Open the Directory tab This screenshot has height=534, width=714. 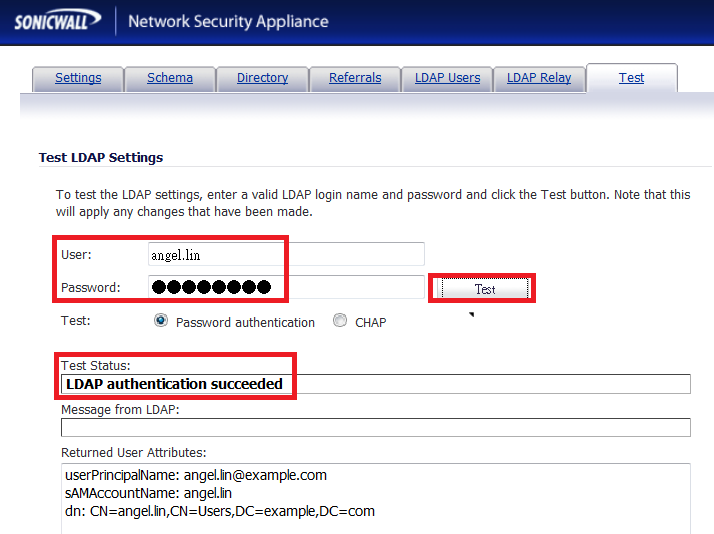[262, 78]
